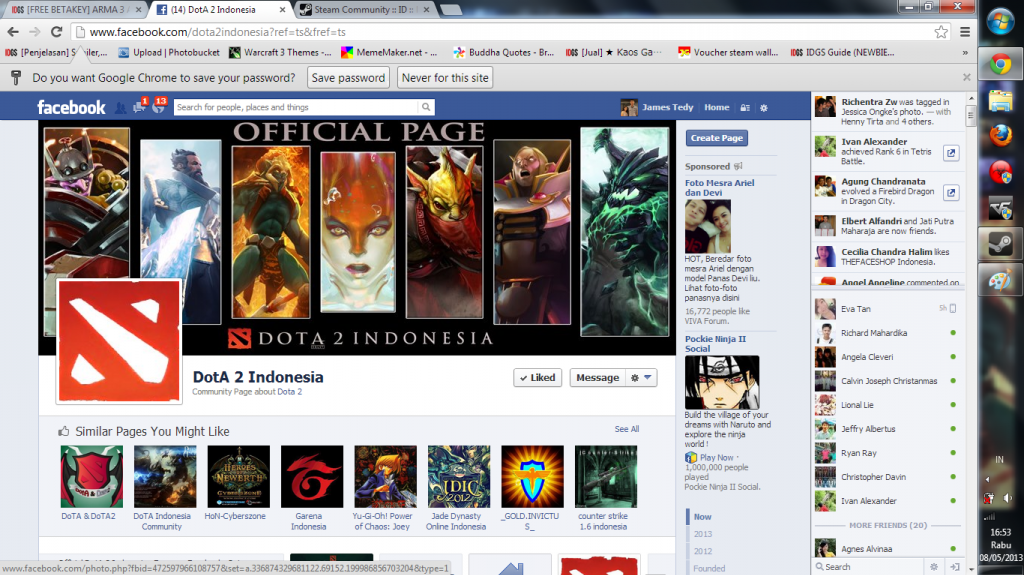The image size is (1024, 575).
Task: Send a Message to the page
Action: tap(597, 378)
